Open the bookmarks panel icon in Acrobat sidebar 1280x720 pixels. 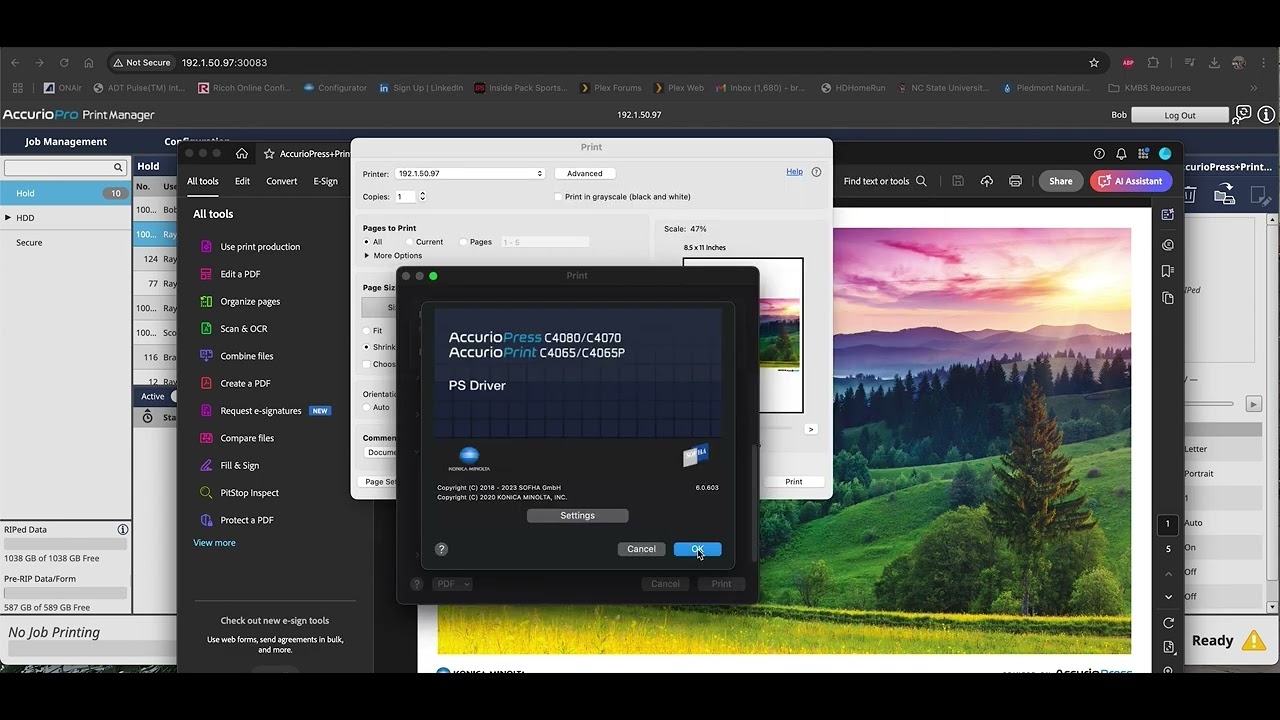coord(1168,271)
